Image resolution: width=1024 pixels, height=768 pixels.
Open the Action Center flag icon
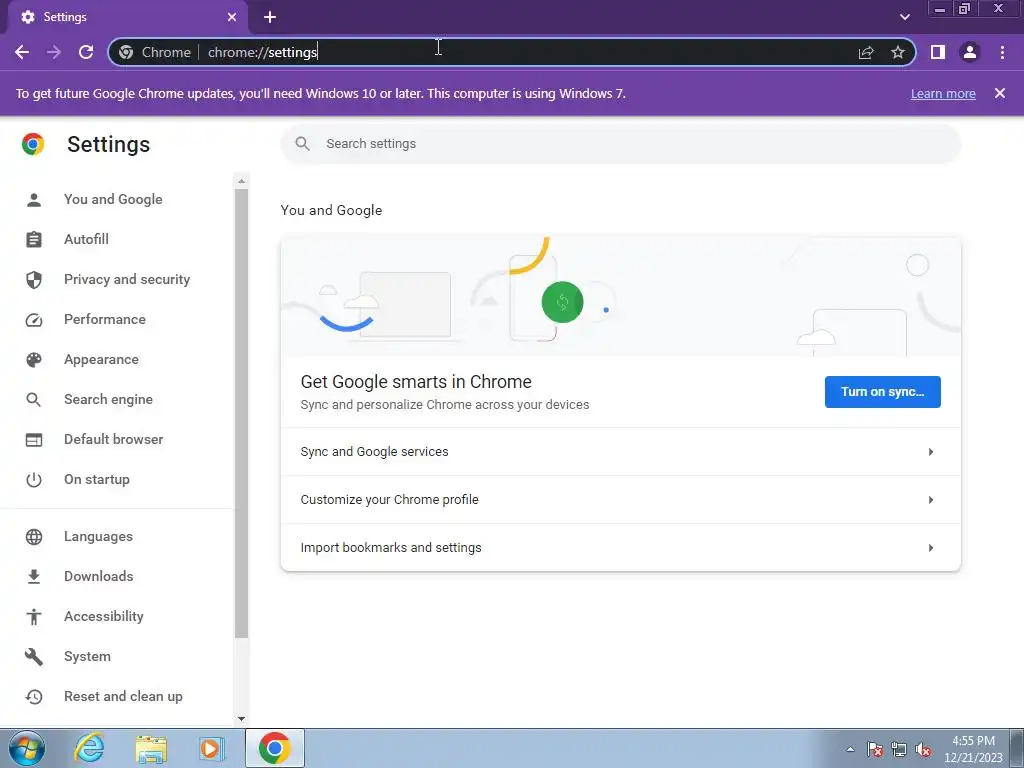875,749
